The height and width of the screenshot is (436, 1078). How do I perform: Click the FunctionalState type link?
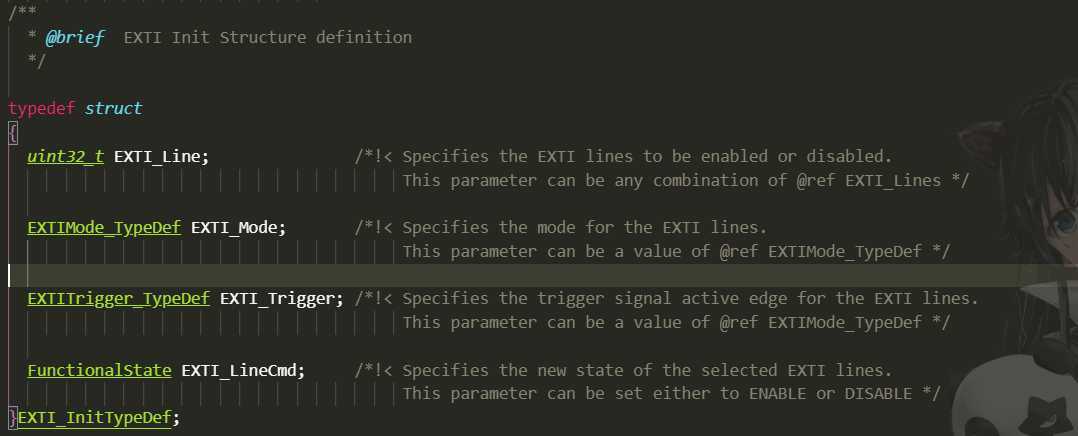click(99, 370)
